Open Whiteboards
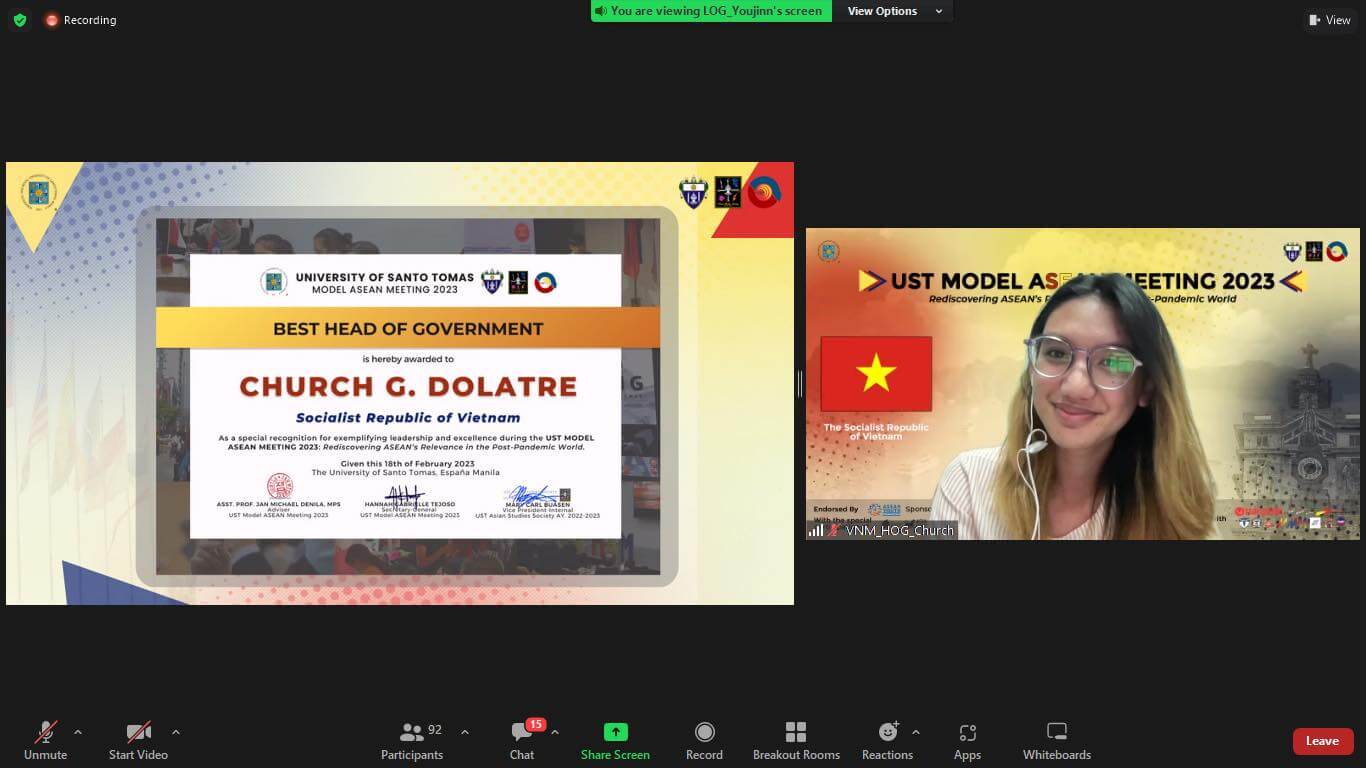1366x768 pixels. point(1057,741)
